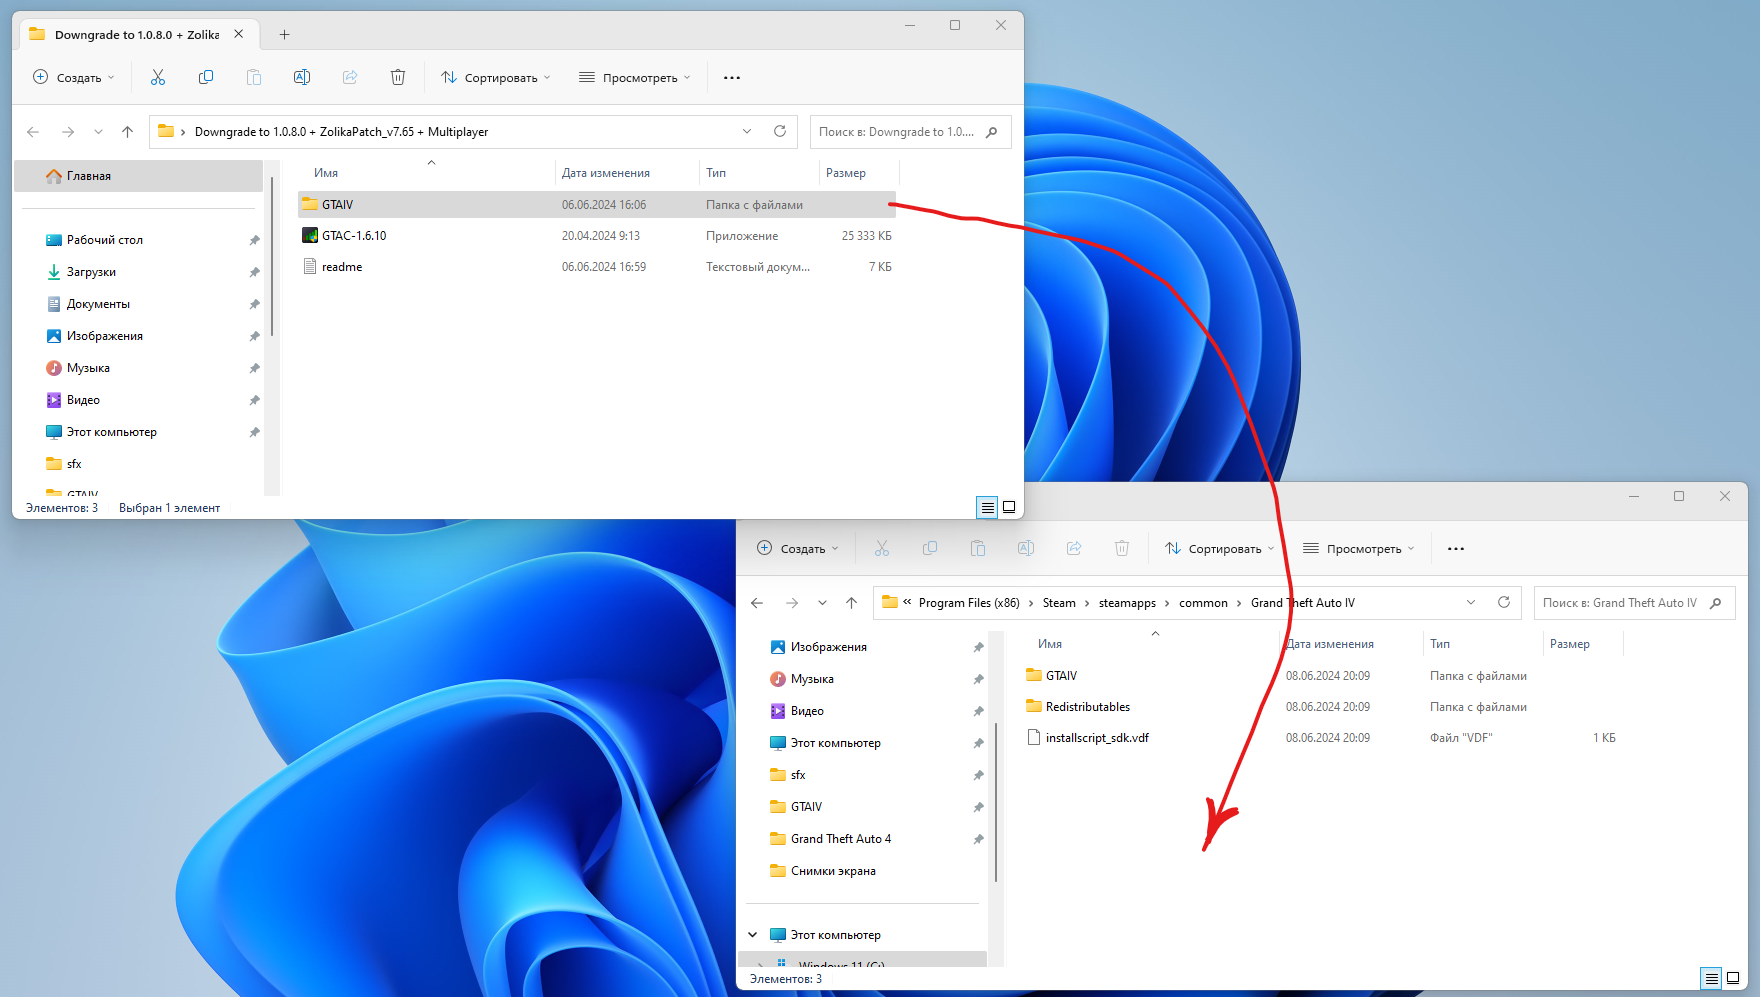Go up one folder in bottom window
The image size is (1760, 997).
[x=851, y=602]
